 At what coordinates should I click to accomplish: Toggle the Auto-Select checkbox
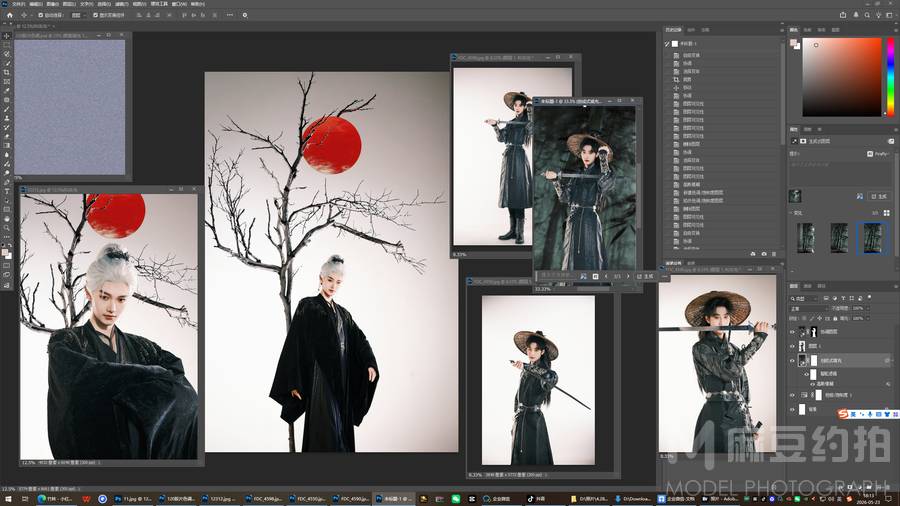[x=41, y=15]
